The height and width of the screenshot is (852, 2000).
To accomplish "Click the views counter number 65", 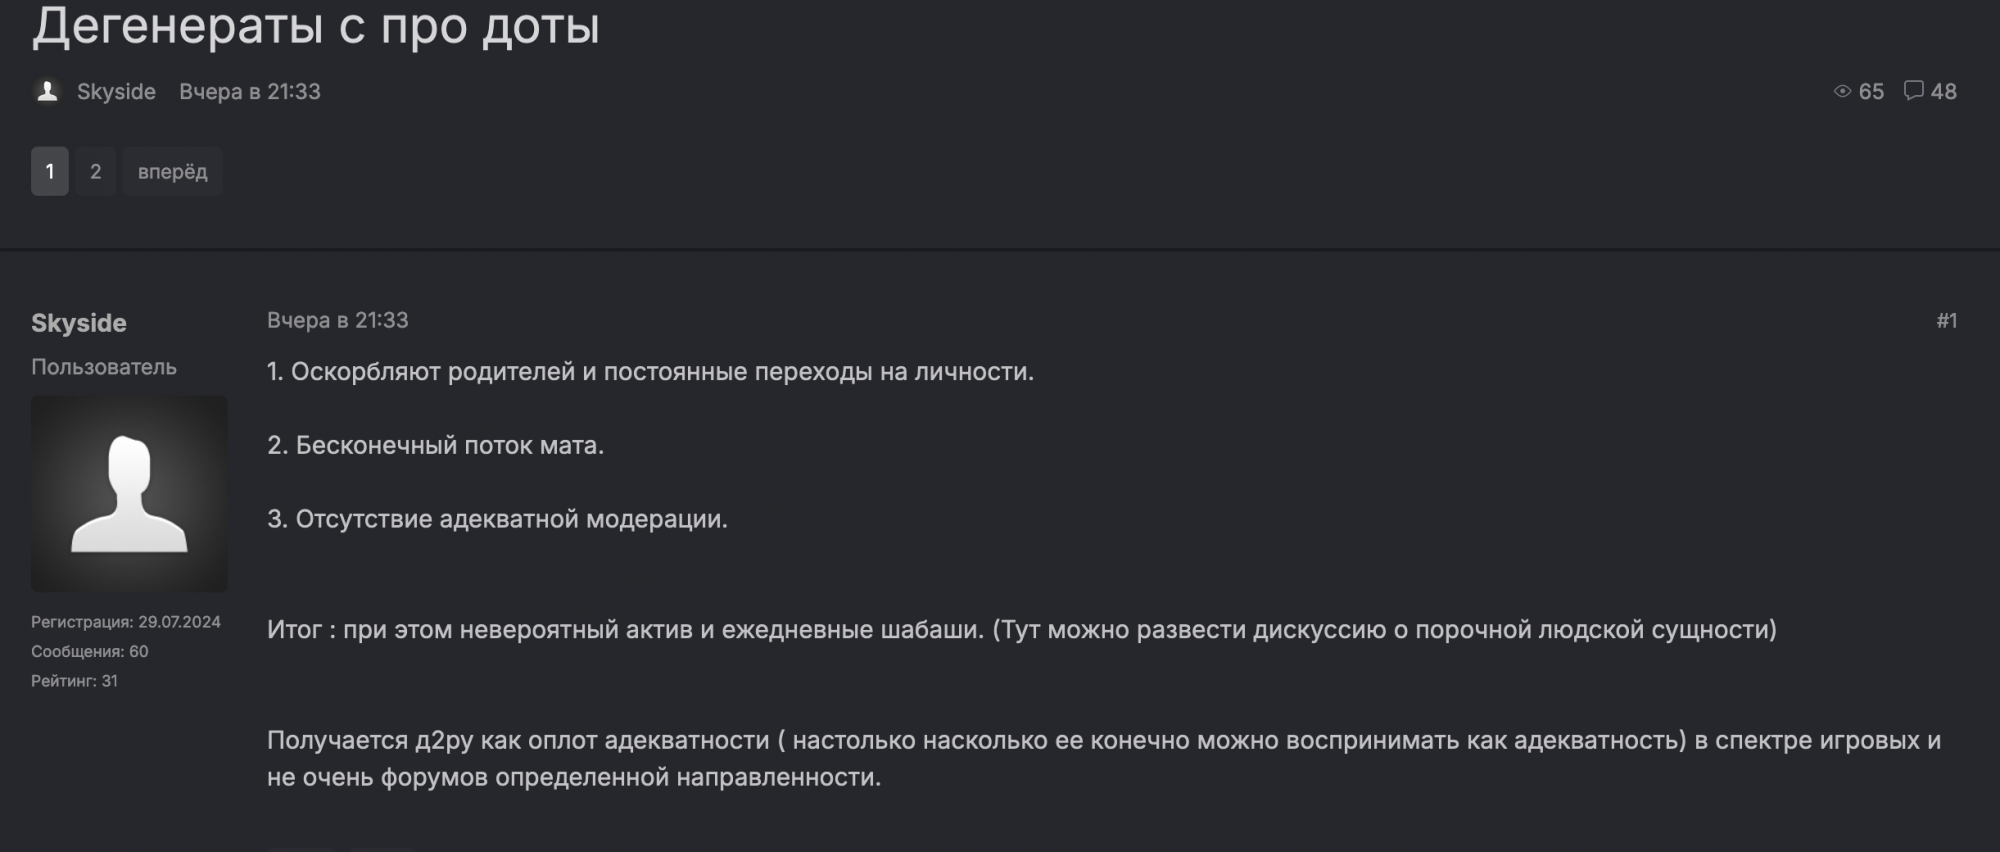I will click(1871, 91).
